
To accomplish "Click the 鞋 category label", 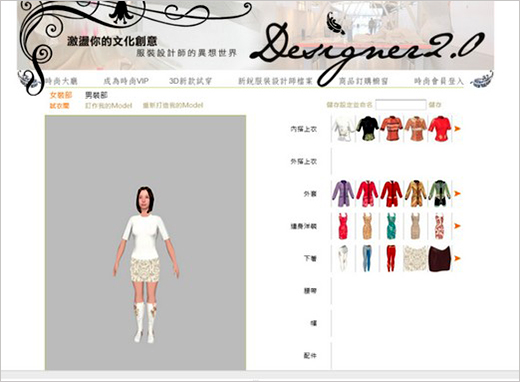I will click(x=313, y=323).
